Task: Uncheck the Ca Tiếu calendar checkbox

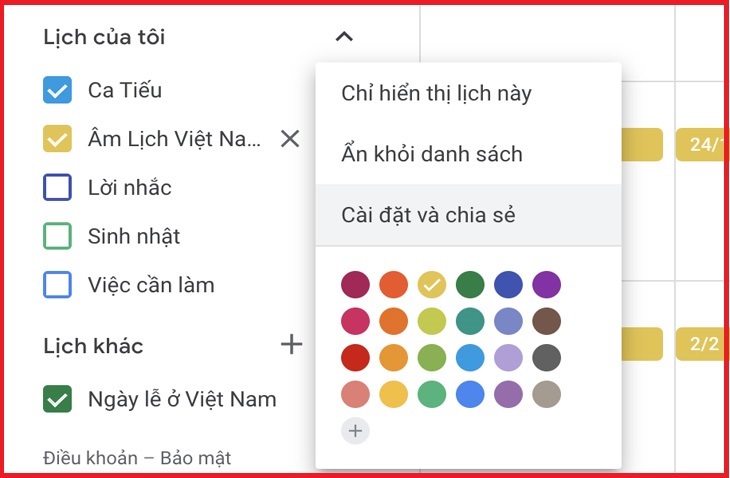Action: (x=57, y=91)
